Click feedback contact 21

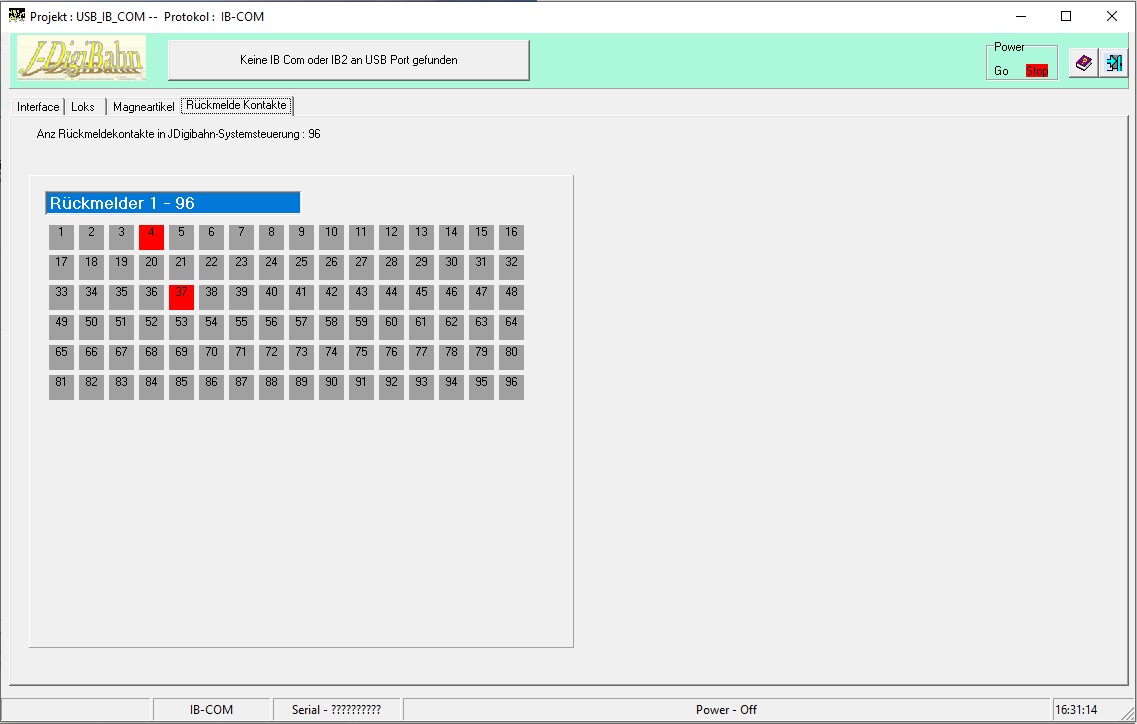point(181,267)
